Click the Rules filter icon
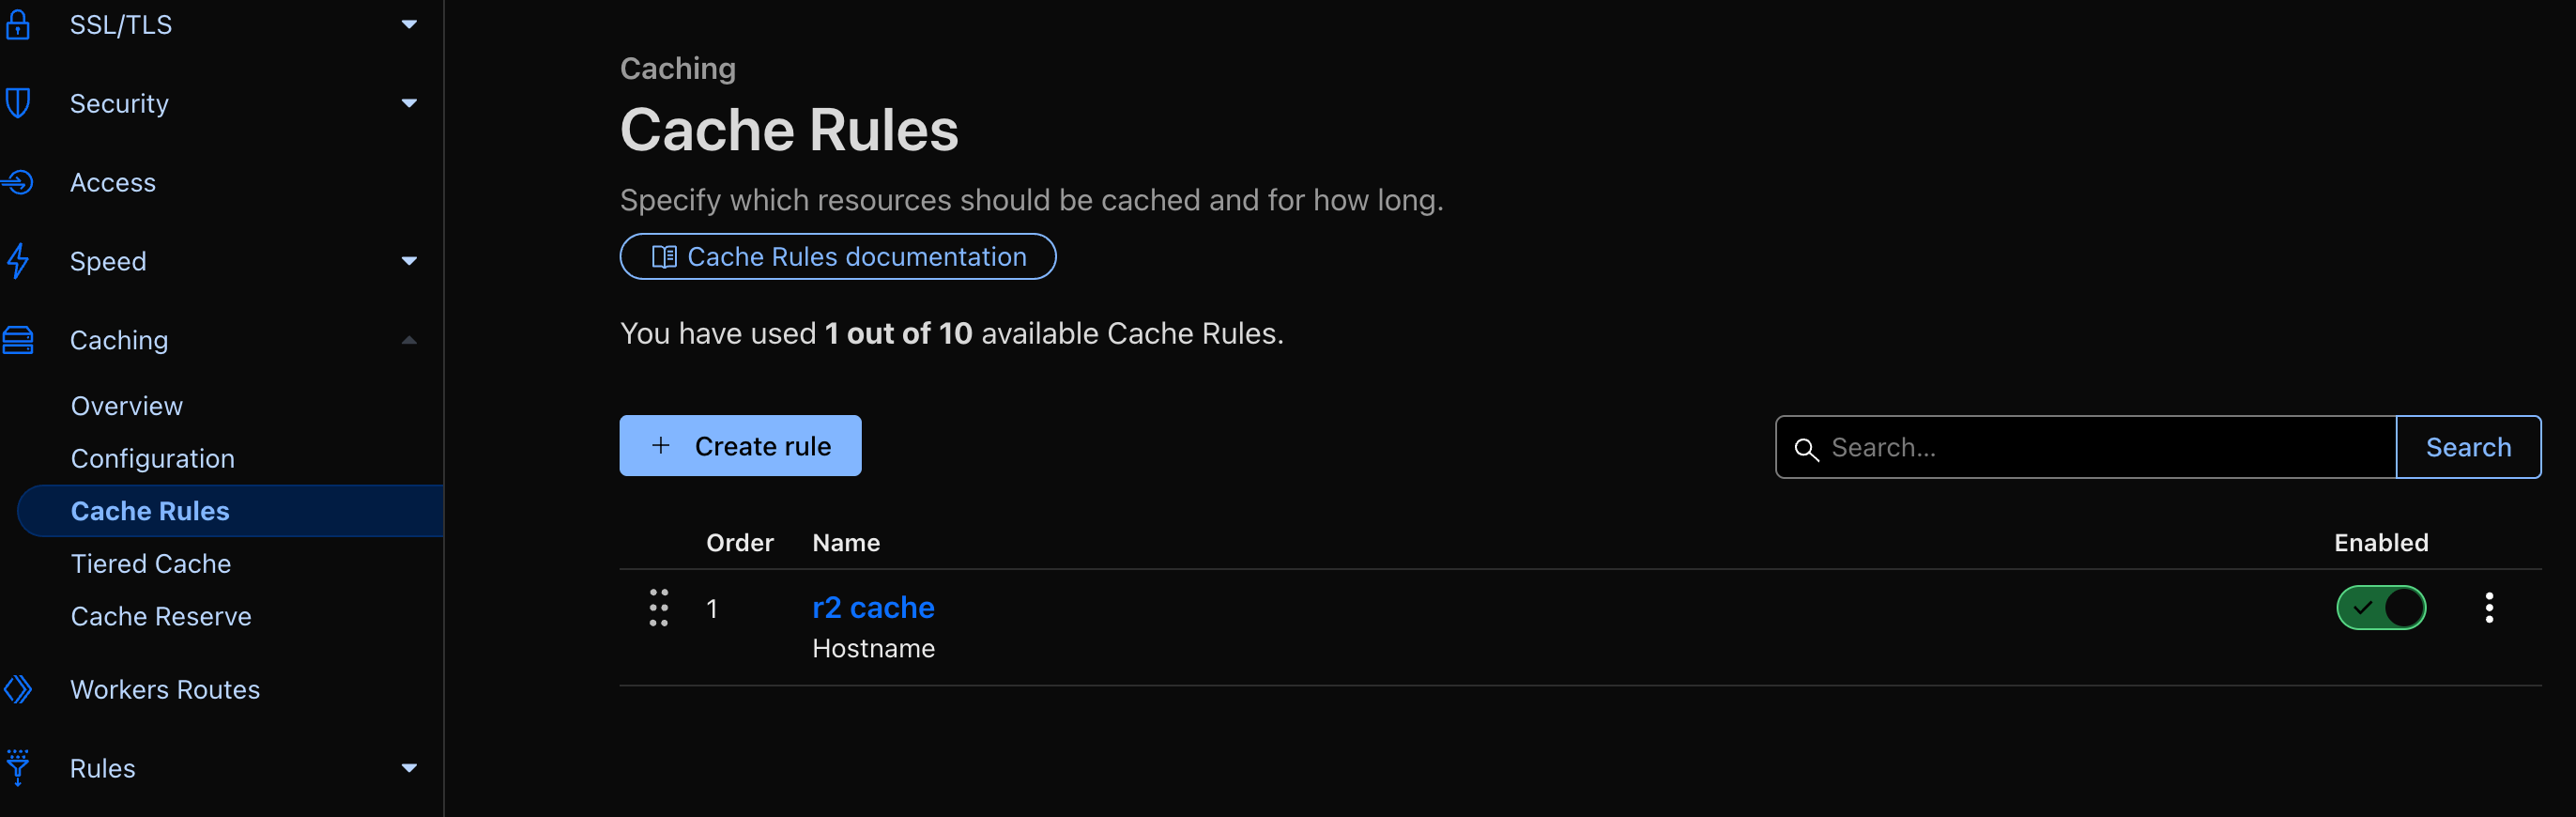Image resolution: width=2576 pixels, height=817 pixels. pos(18,768)
